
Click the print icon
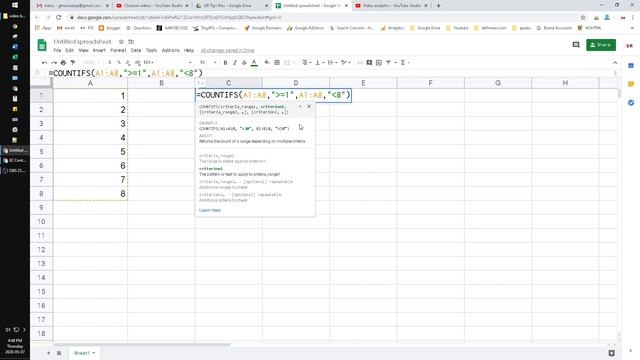(63, 62)
